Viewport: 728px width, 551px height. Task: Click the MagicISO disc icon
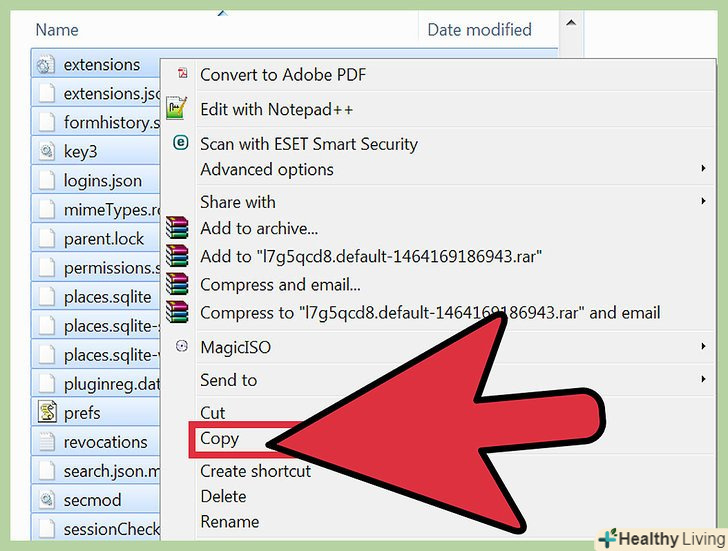tap(182, 346)
